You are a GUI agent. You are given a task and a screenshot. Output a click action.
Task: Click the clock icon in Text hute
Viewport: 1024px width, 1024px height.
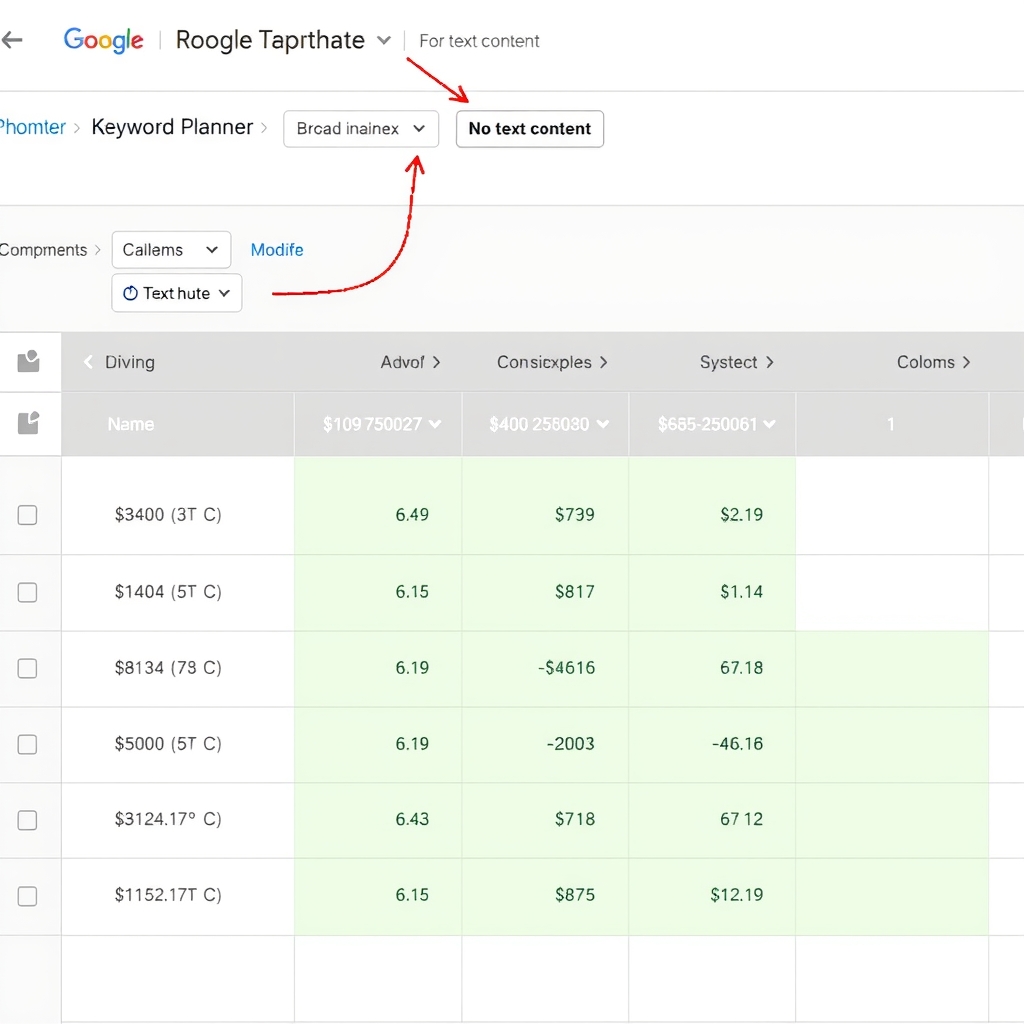click(131, 293)
